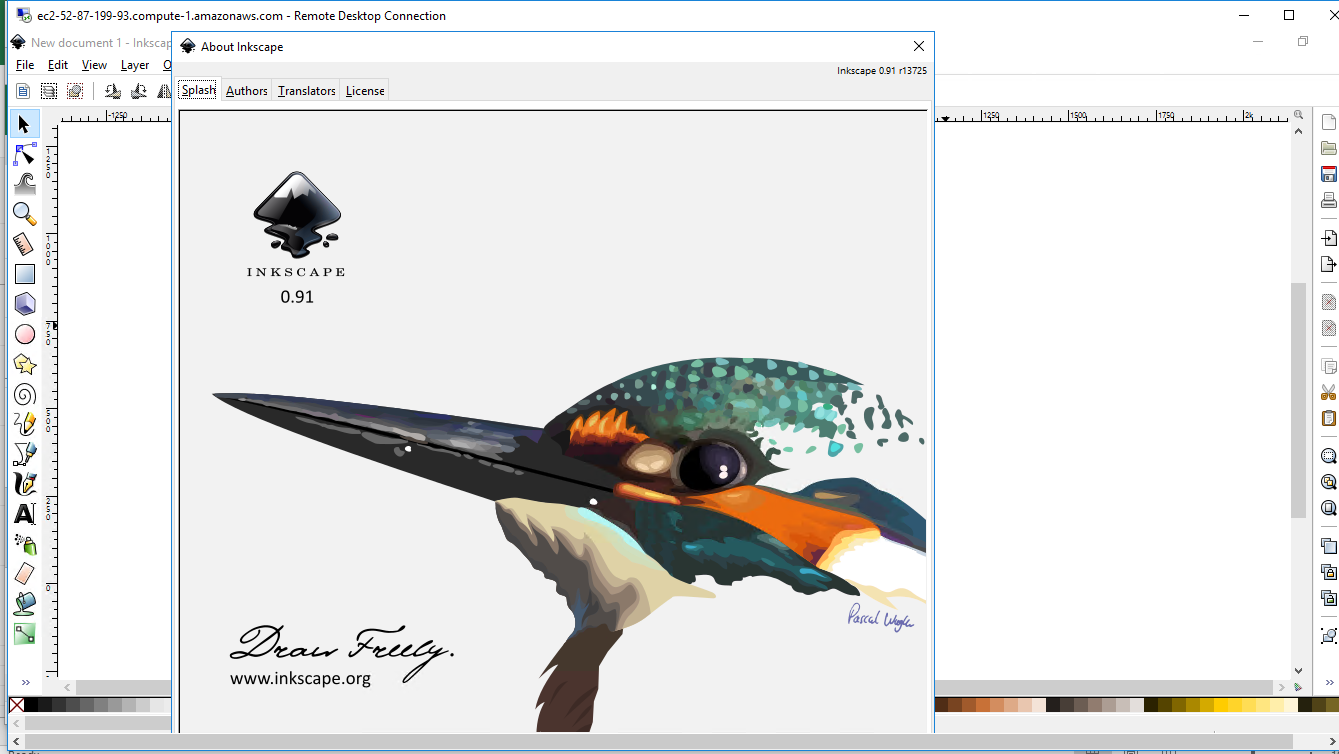The width and height of the screenshot is (1339, 754).
Task: Activate the Text tool
Action: click(24, 513)
